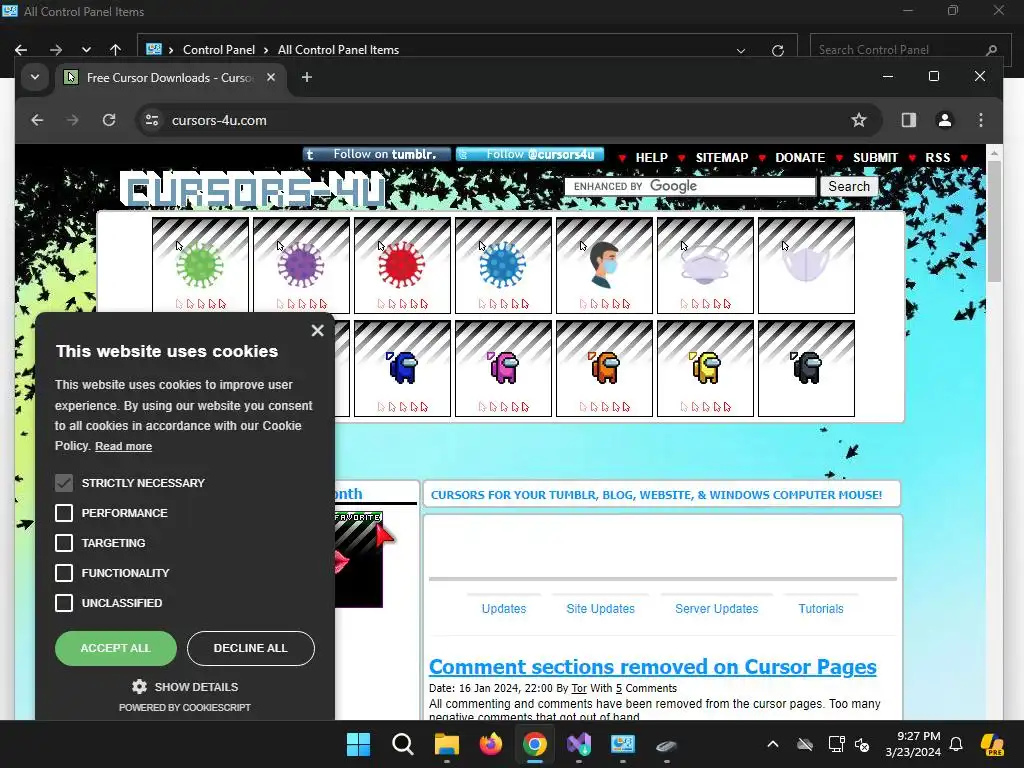Open taskbar Search
The height and width of the screenshot is (768, 1024).
(x=402, y=744)
